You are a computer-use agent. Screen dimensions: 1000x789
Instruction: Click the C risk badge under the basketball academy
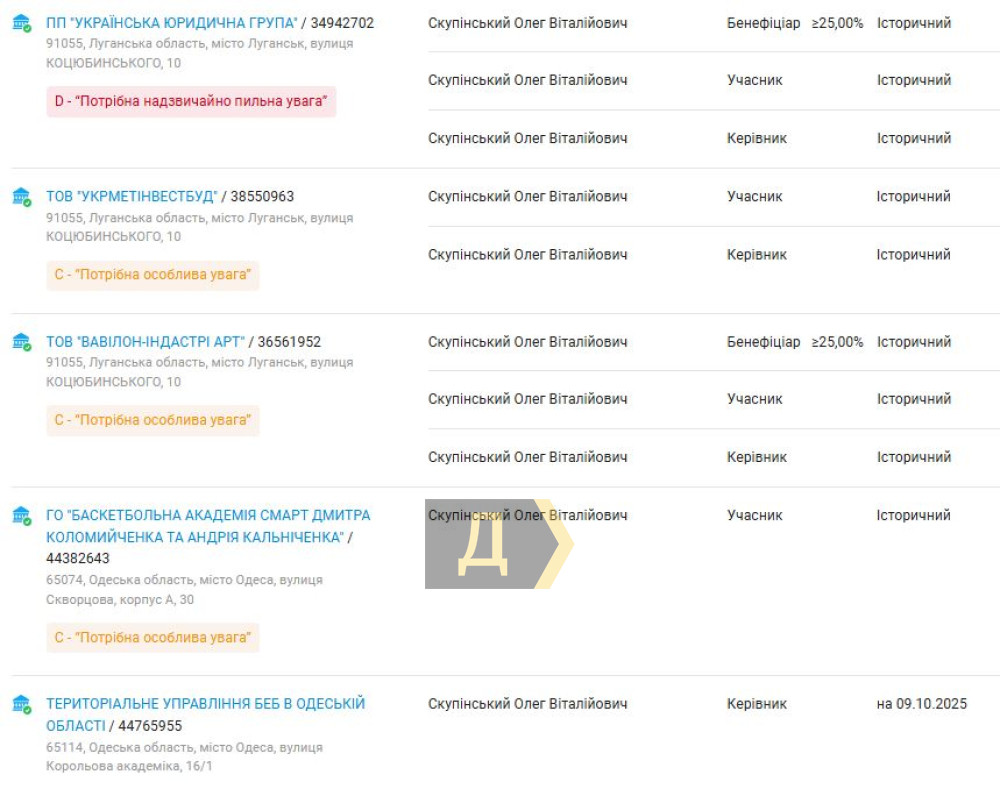click(x=152, y=637)
